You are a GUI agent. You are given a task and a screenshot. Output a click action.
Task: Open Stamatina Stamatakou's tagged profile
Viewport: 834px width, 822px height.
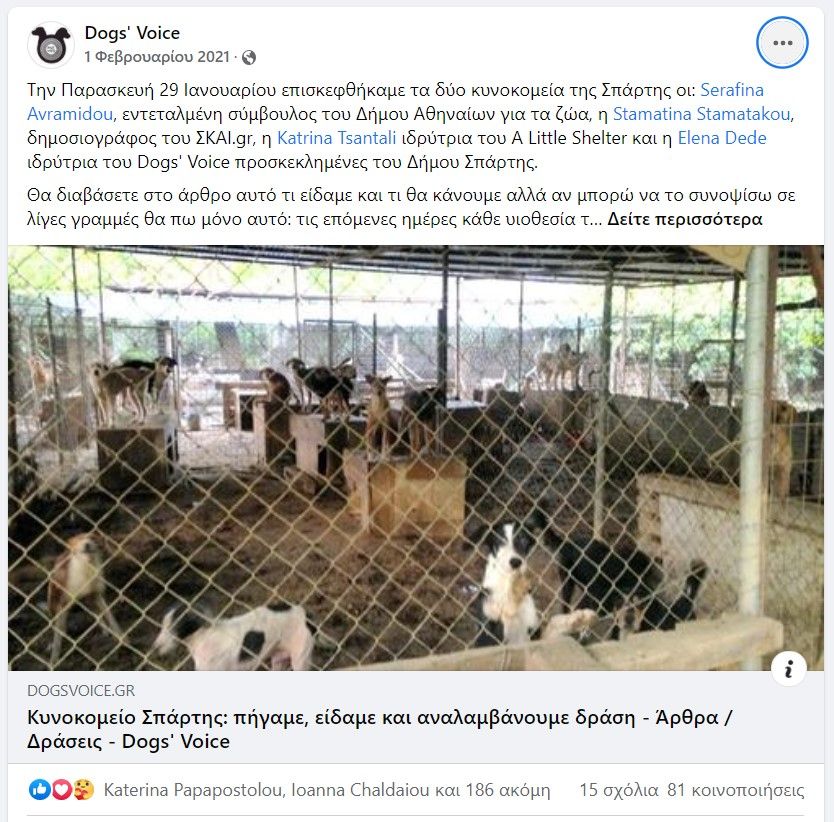pyautogui.click(x=703, y=114)
